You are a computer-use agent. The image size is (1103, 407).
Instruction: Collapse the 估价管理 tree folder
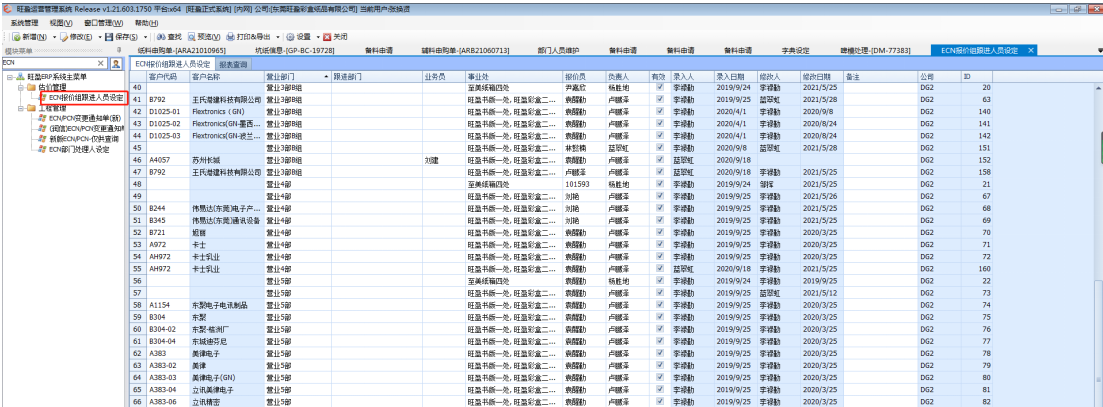20,87
